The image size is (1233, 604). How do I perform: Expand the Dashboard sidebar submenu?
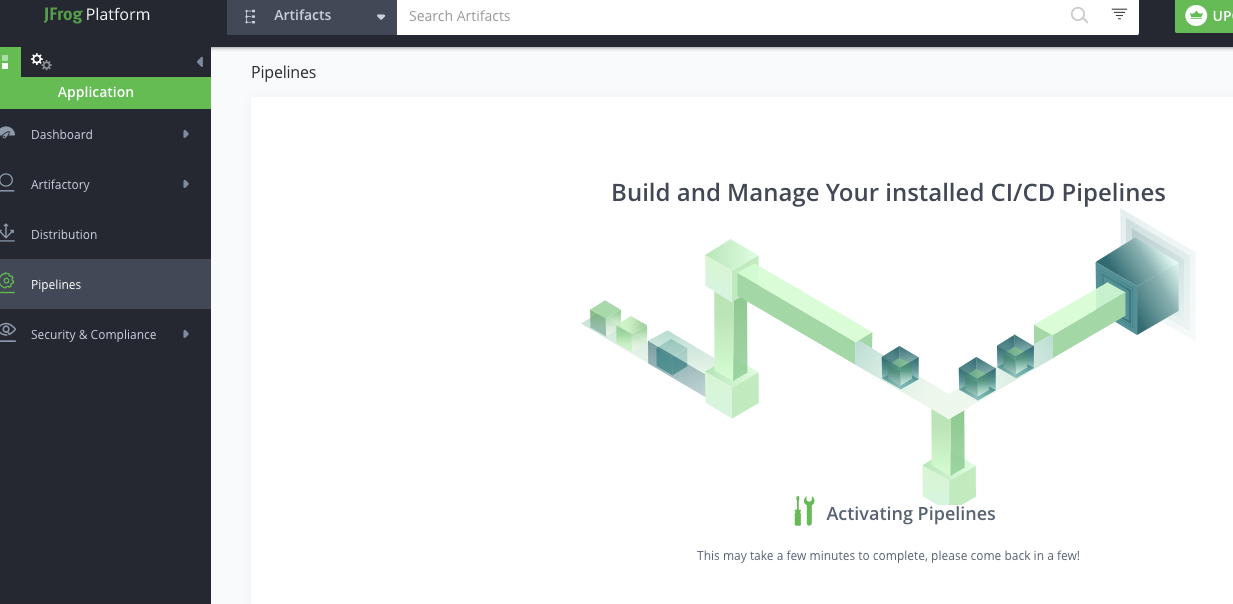(187, 133)
